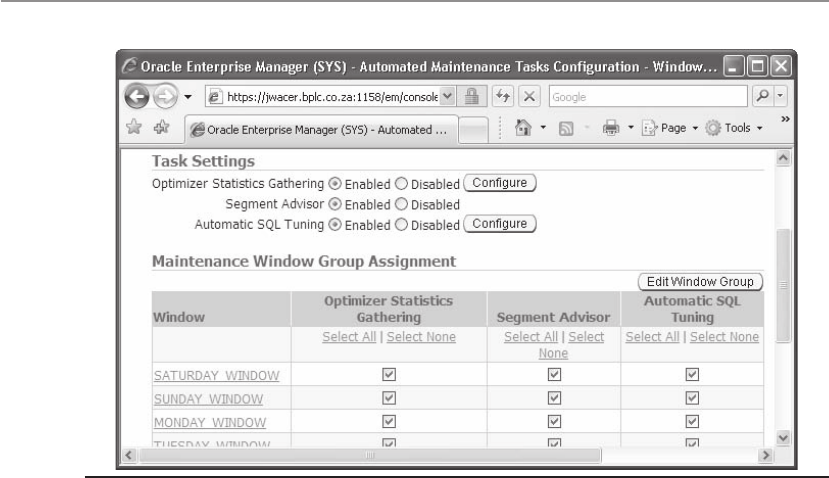Open the SATURDAY_WINDOW link

coord(217,375)
